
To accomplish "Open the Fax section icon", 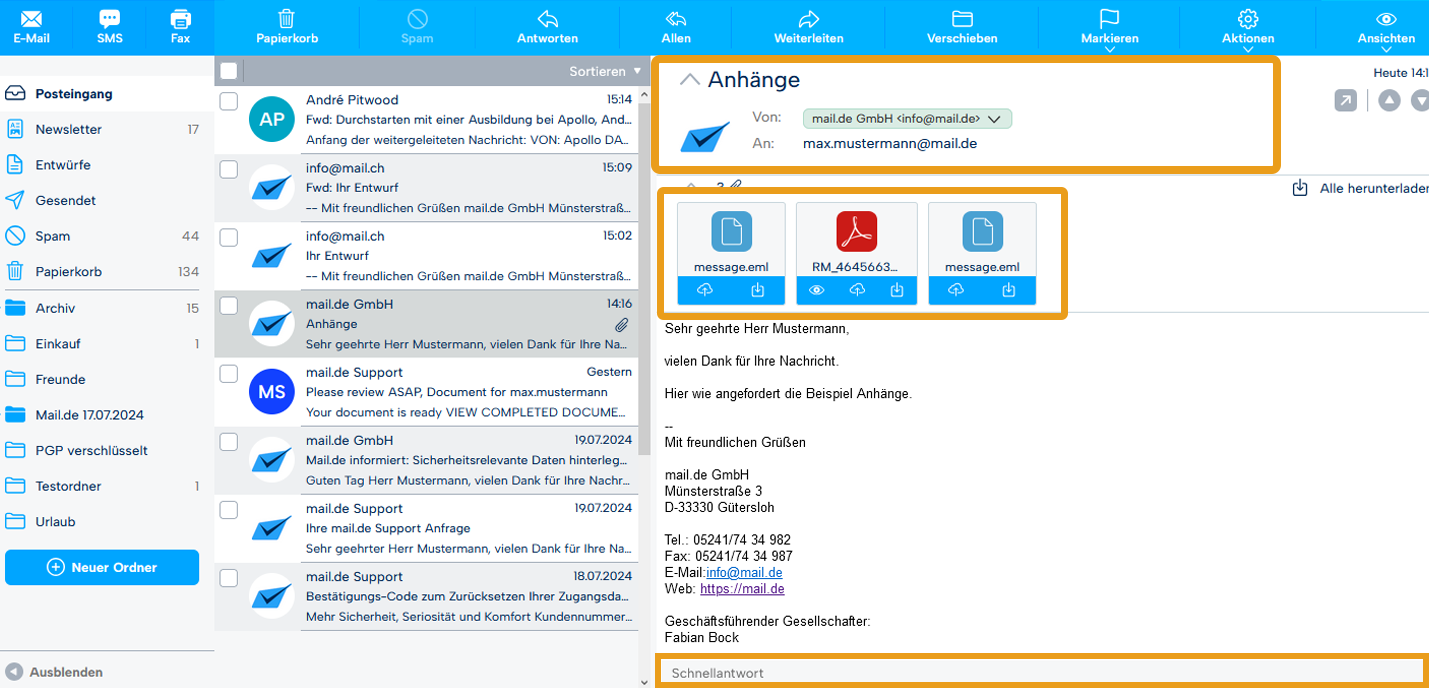I will (180, 18).
